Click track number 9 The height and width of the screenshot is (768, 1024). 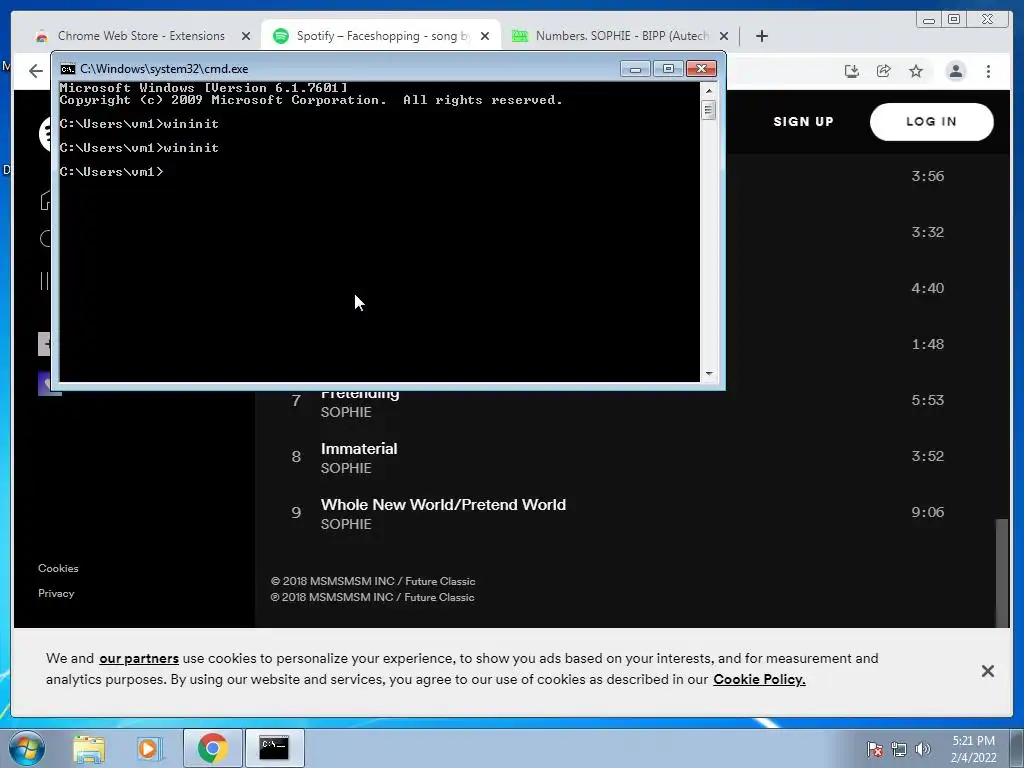coord(296,513)
